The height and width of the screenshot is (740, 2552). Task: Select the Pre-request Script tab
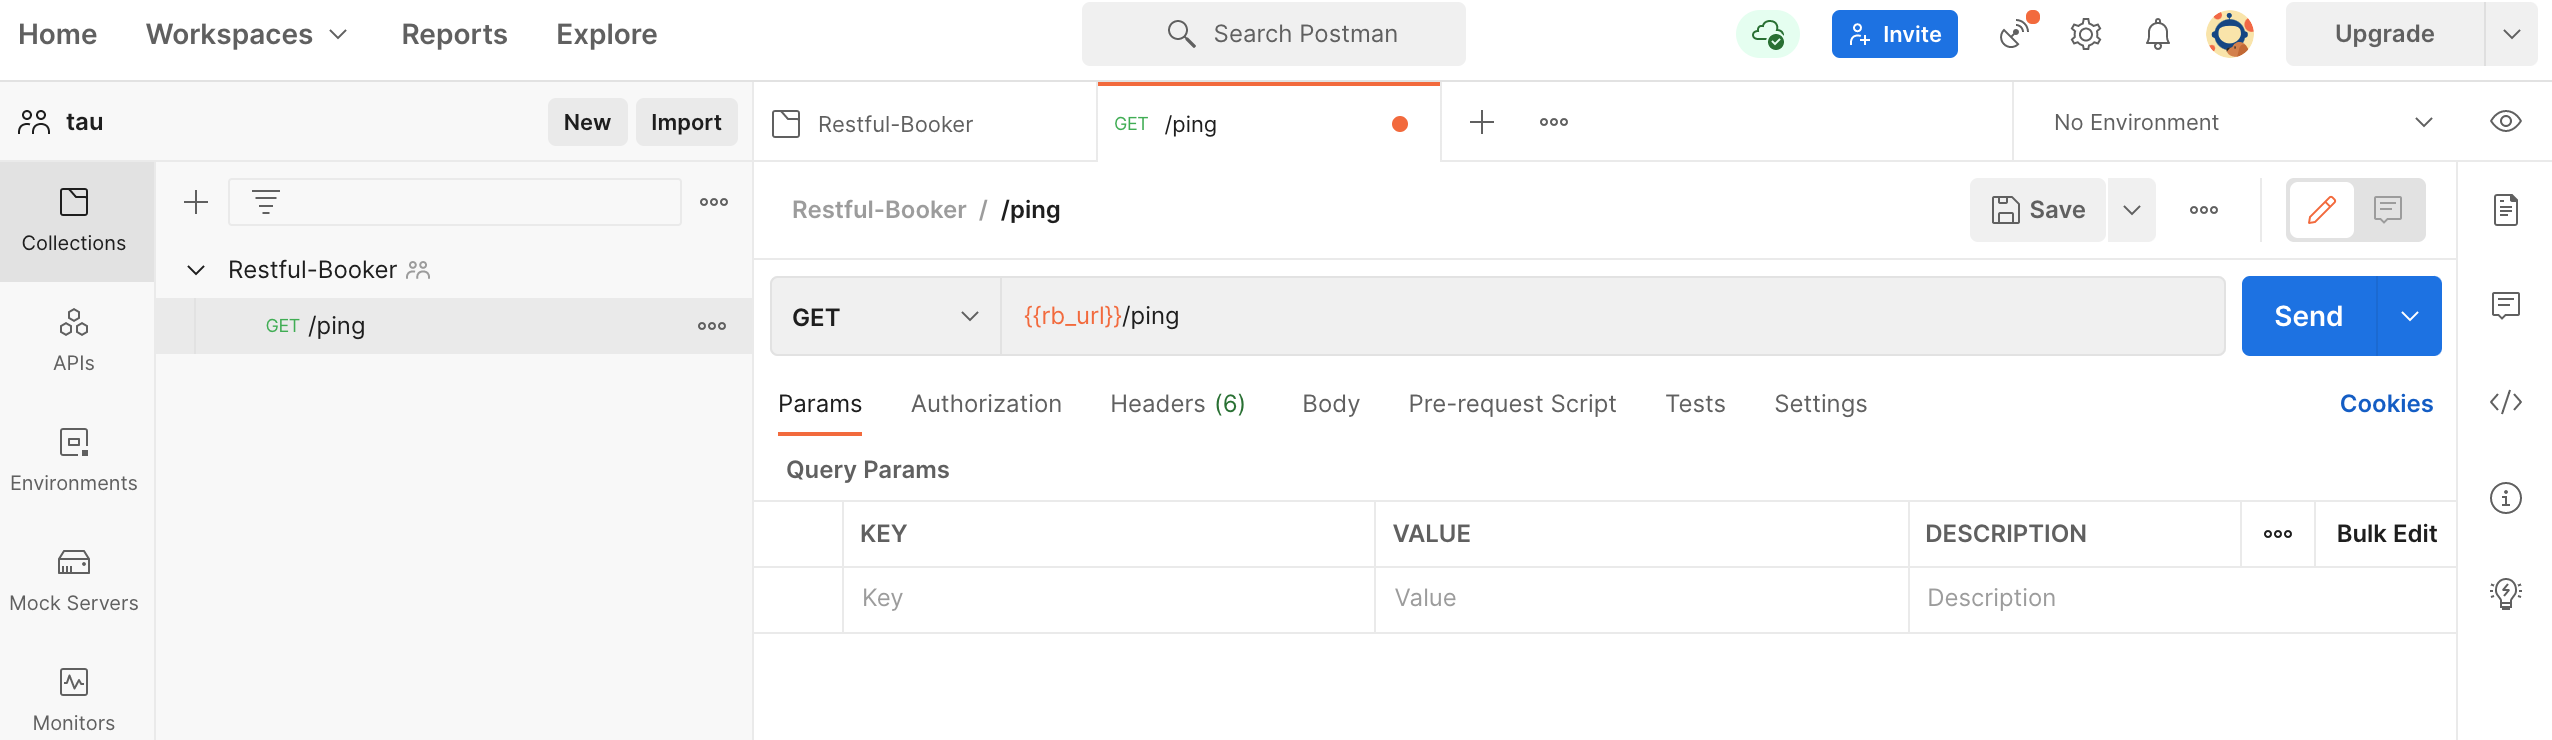tap(1512, 404)
